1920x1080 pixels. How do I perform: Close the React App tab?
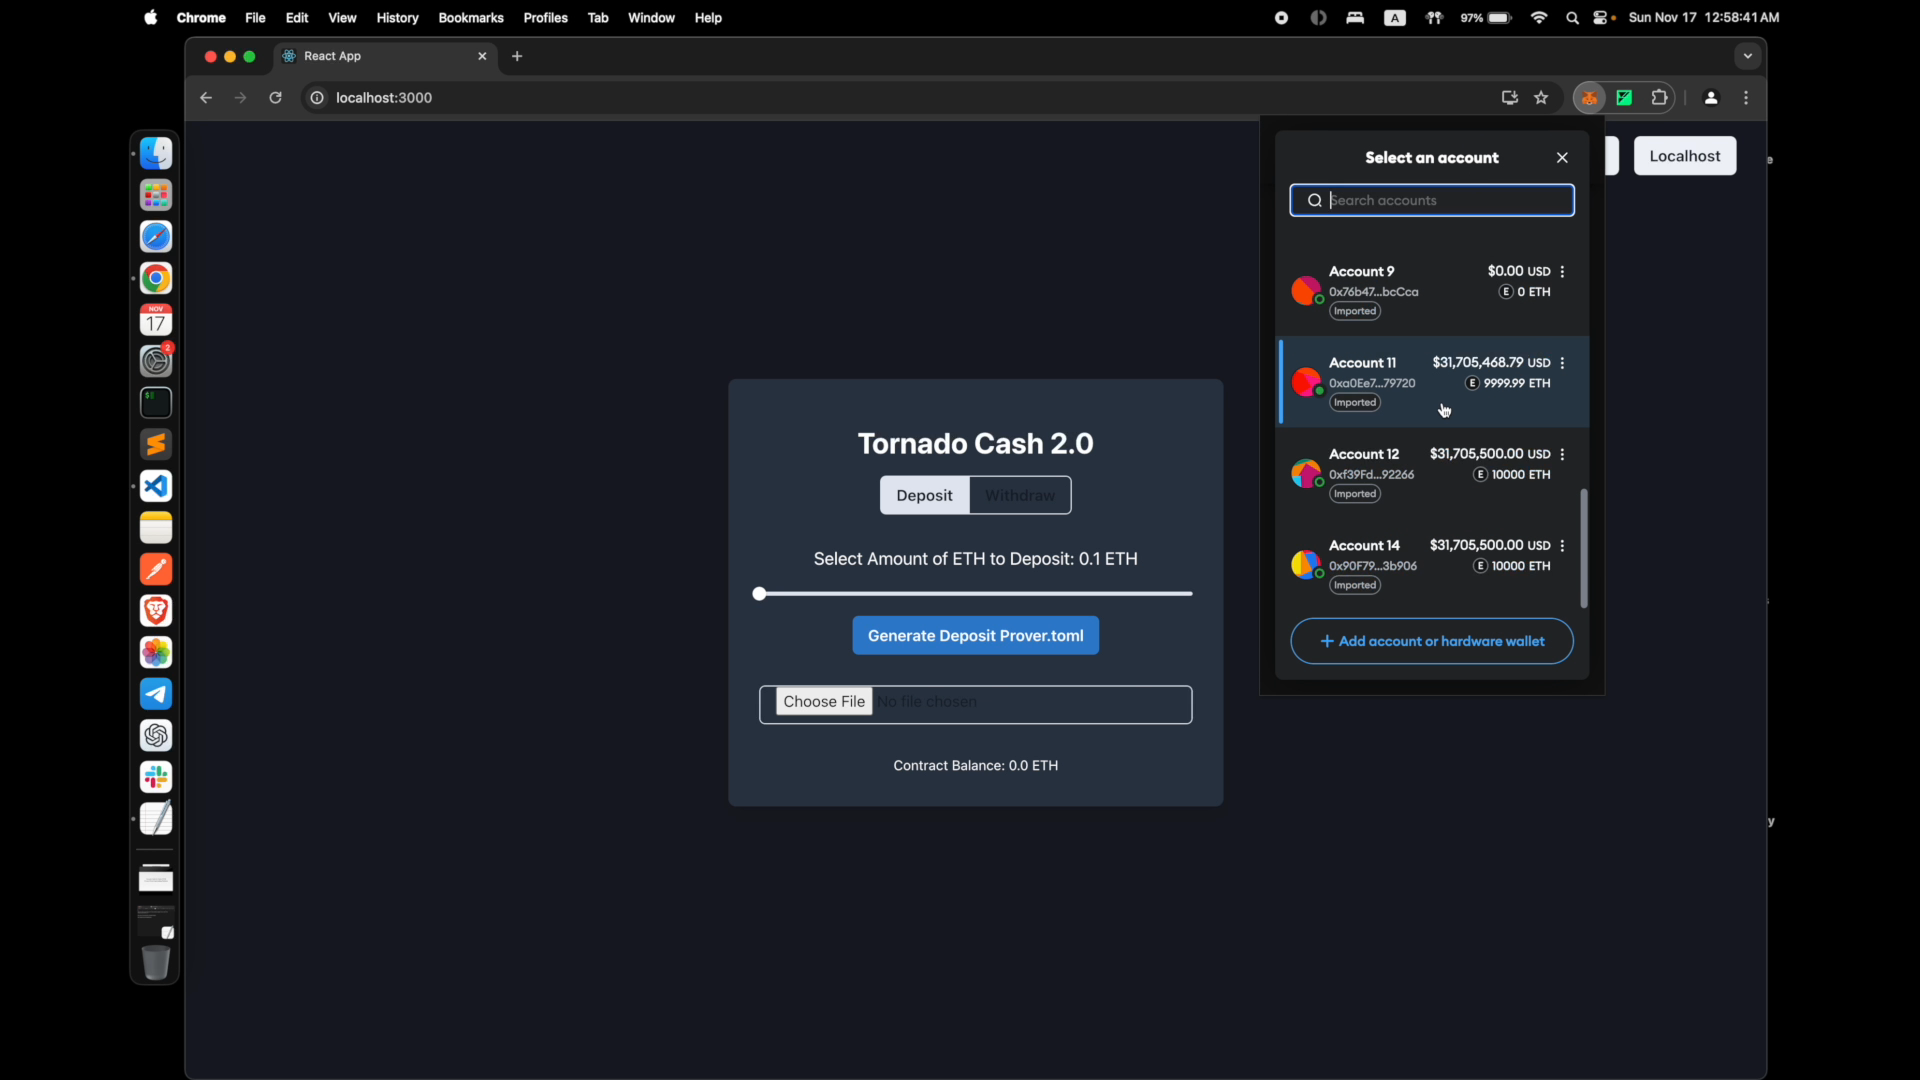[x=482, y=56]
